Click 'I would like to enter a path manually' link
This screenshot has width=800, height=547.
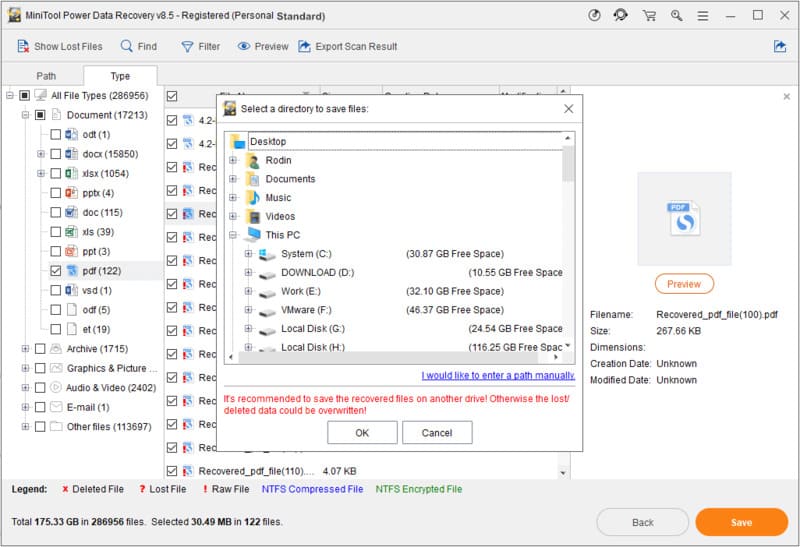coord(498,376)
